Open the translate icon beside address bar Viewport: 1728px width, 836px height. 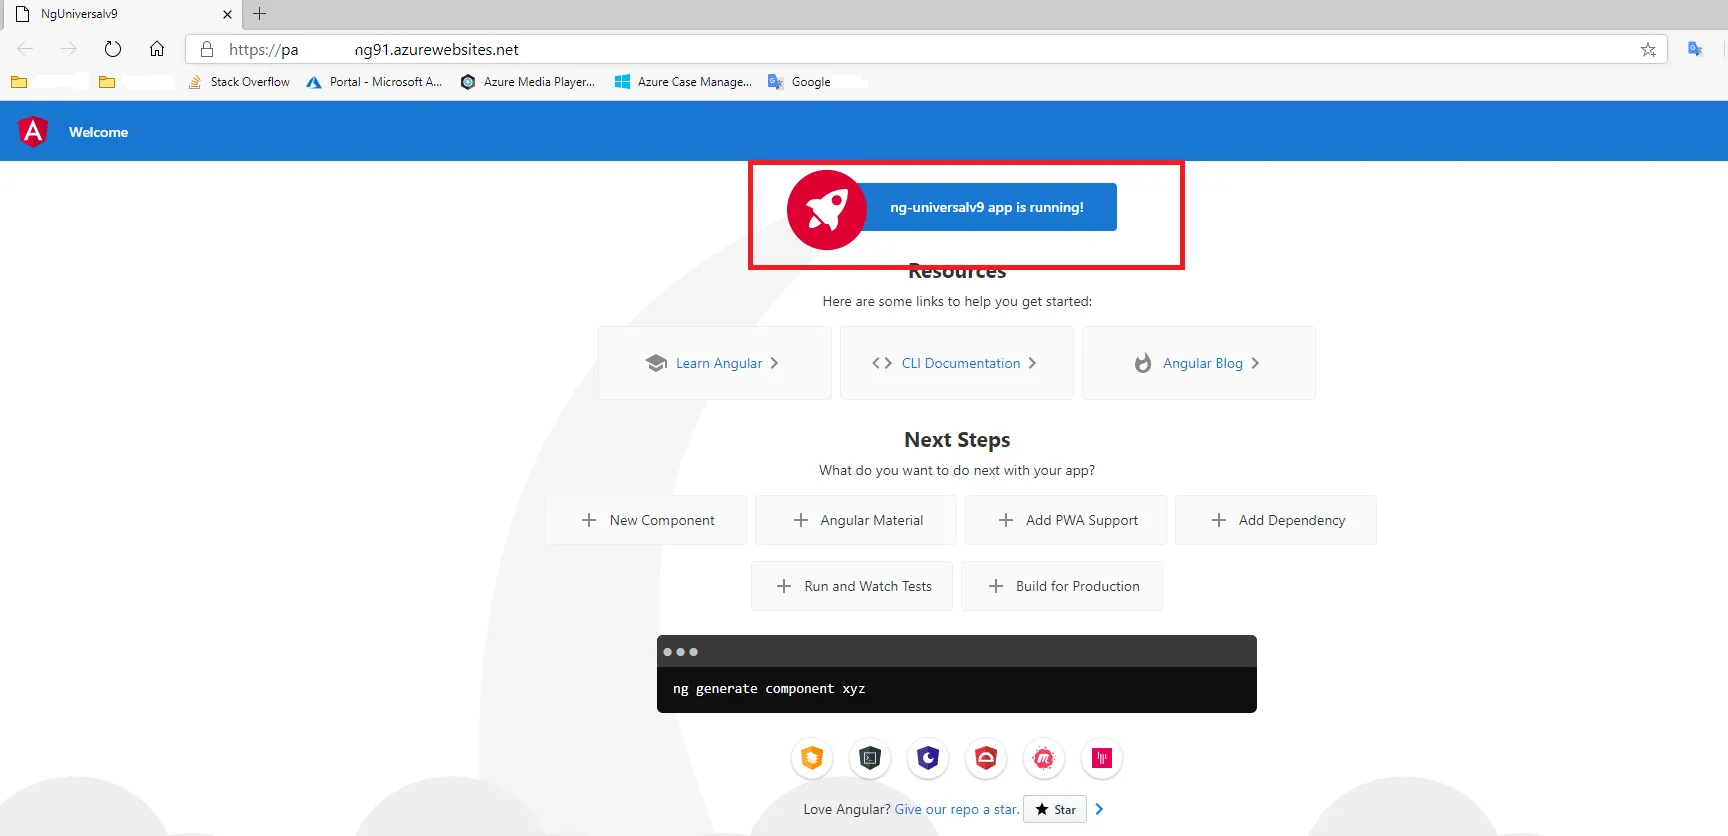1695,49
